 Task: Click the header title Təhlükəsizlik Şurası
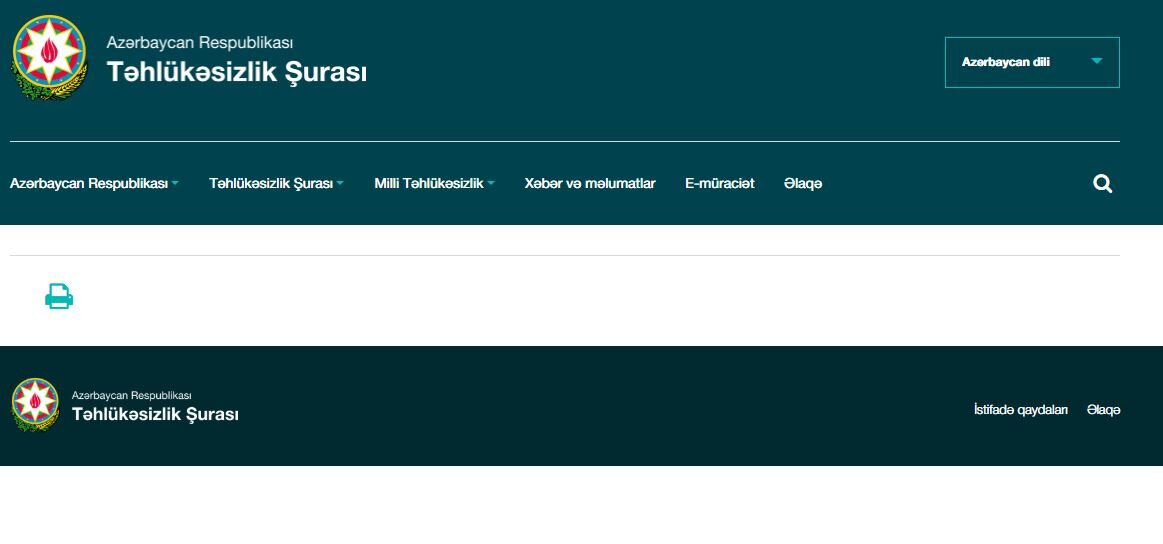pos(237,72)
